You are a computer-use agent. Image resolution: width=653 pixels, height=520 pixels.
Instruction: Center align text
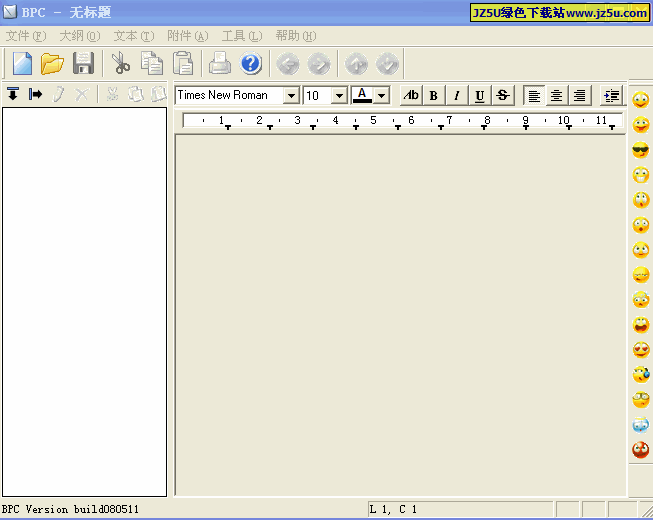click(556, 95)
